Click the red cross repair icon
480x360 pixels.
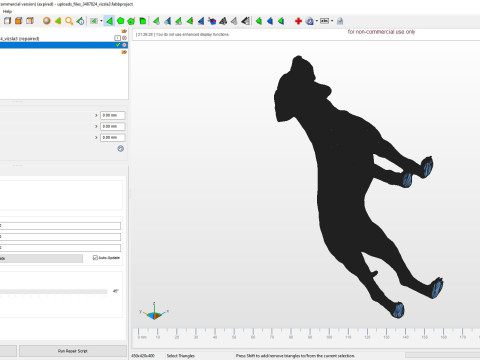click(298, 21)
